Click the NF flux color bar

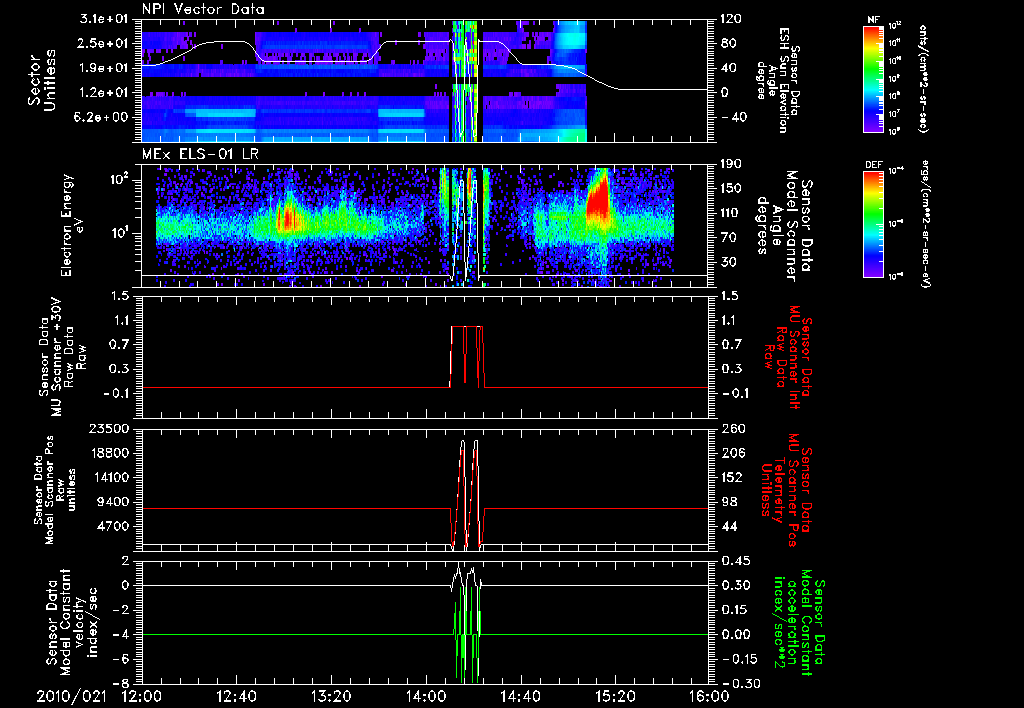point(873,78)
